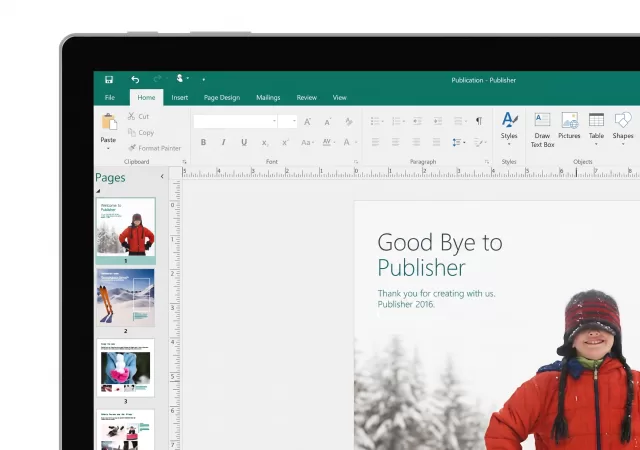
Task: Open the font size dropdown
Action: pyautogui.click(x=294, y=121)
